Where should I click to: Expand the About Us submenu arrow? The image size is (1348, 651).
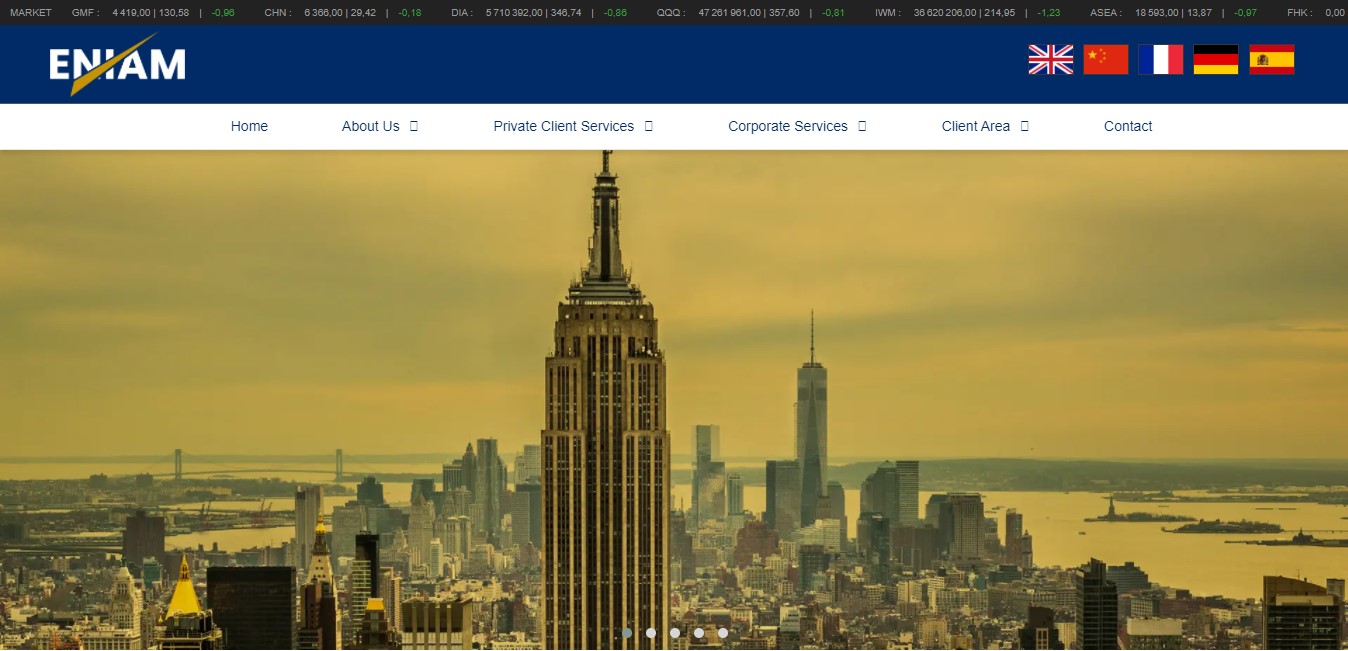(414, 126)
